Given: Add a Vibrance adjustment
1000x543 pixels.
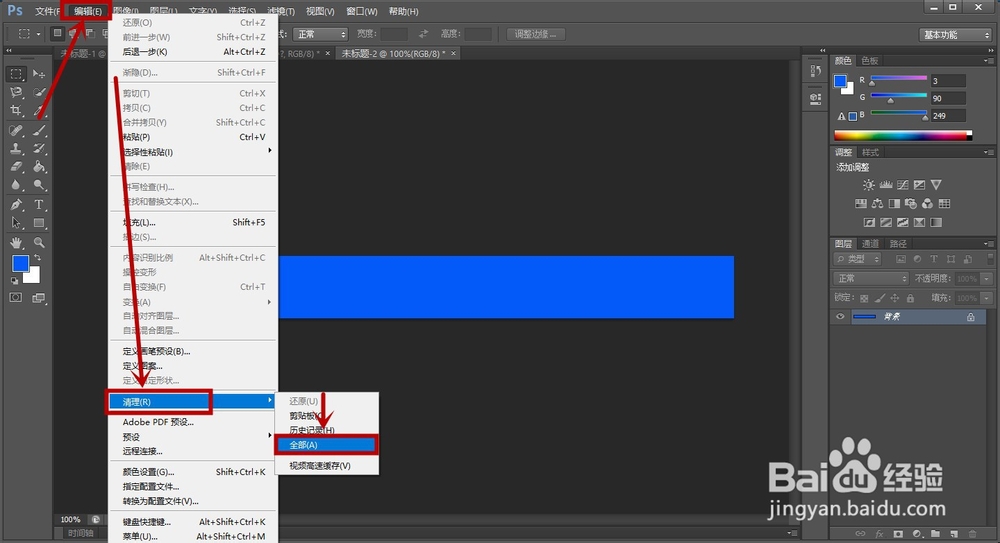Looking at the screenshot, I should (936, 185).
